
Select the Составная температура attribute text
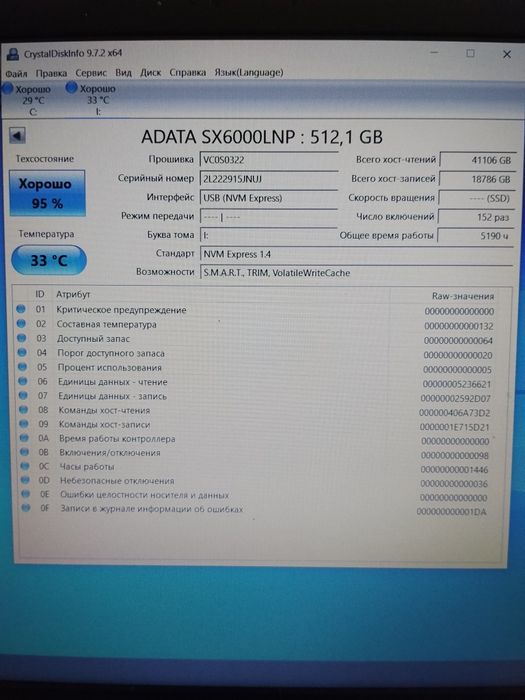click(x=107, y=325)
